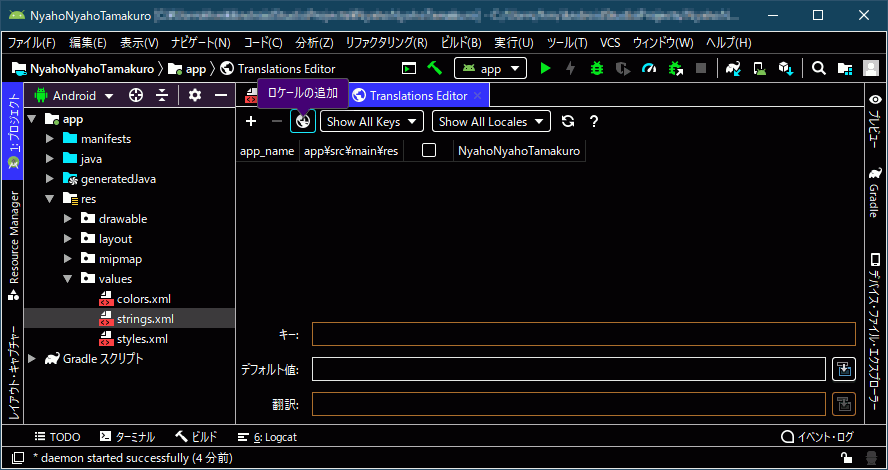Click the Make Project hammer icon

click(x=434, y=69)
